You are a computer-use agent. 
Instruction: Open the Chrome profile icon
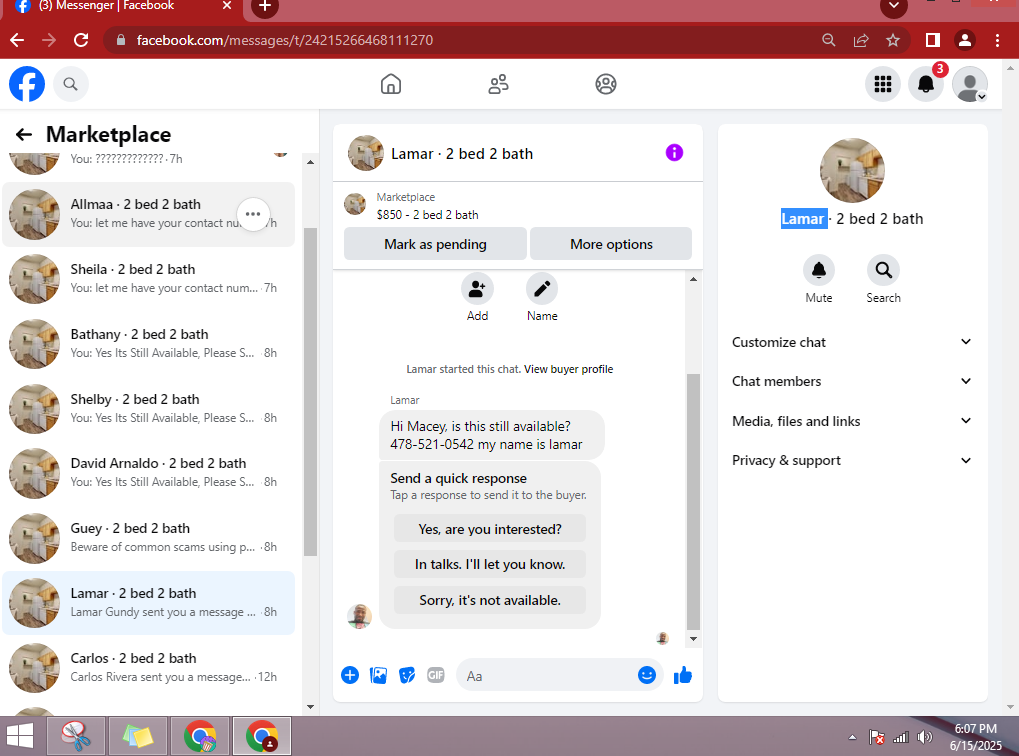pos(964,40)
